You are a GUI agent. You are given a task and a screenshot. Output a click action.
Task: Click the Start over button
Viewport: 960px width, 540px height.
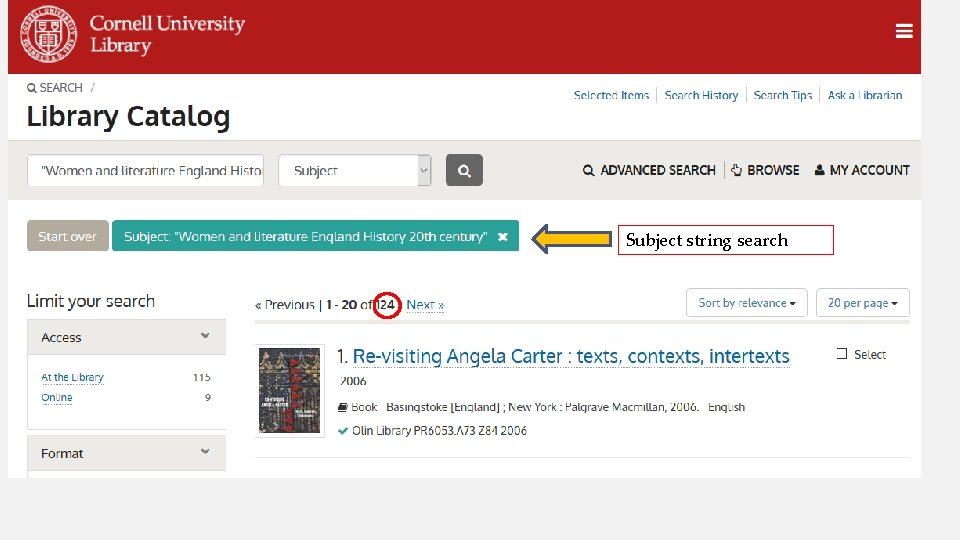(x=67, y=236)
